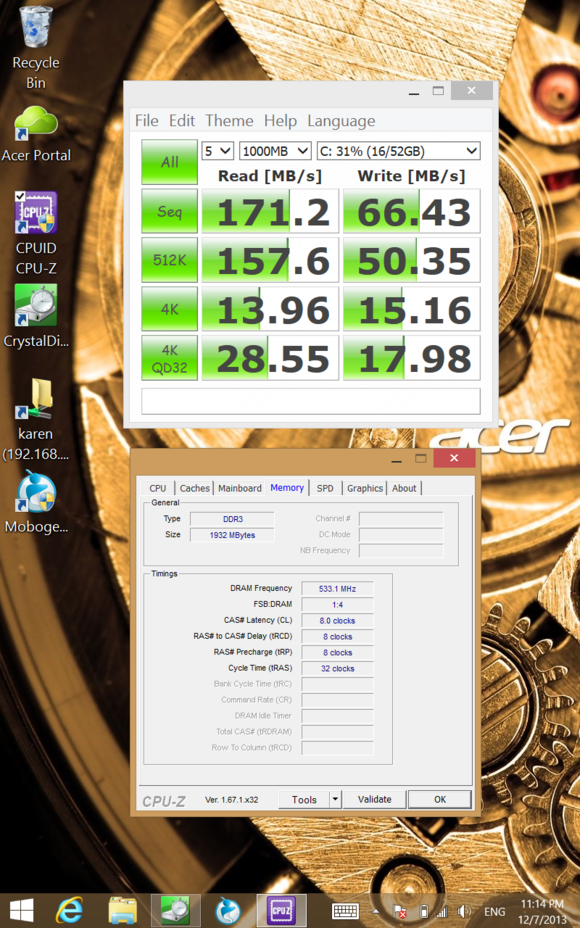This screenshot has height=928, width=580.
Task: Click the 4K write result 15.16
Action: pos(412,309)
